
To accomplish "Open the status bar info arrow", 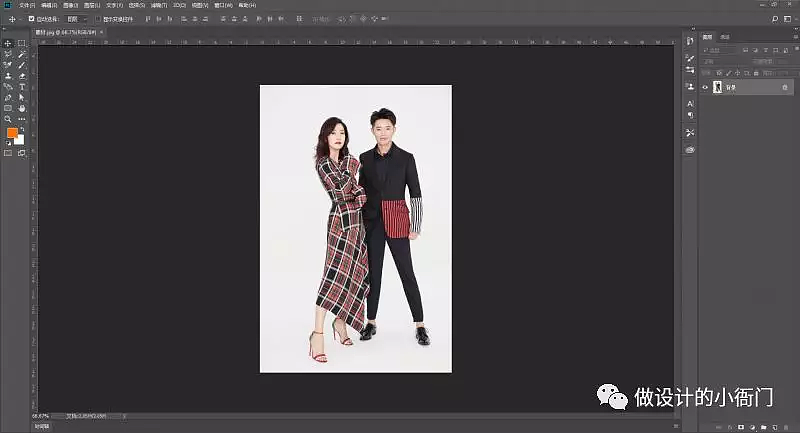I will (124, 416).
